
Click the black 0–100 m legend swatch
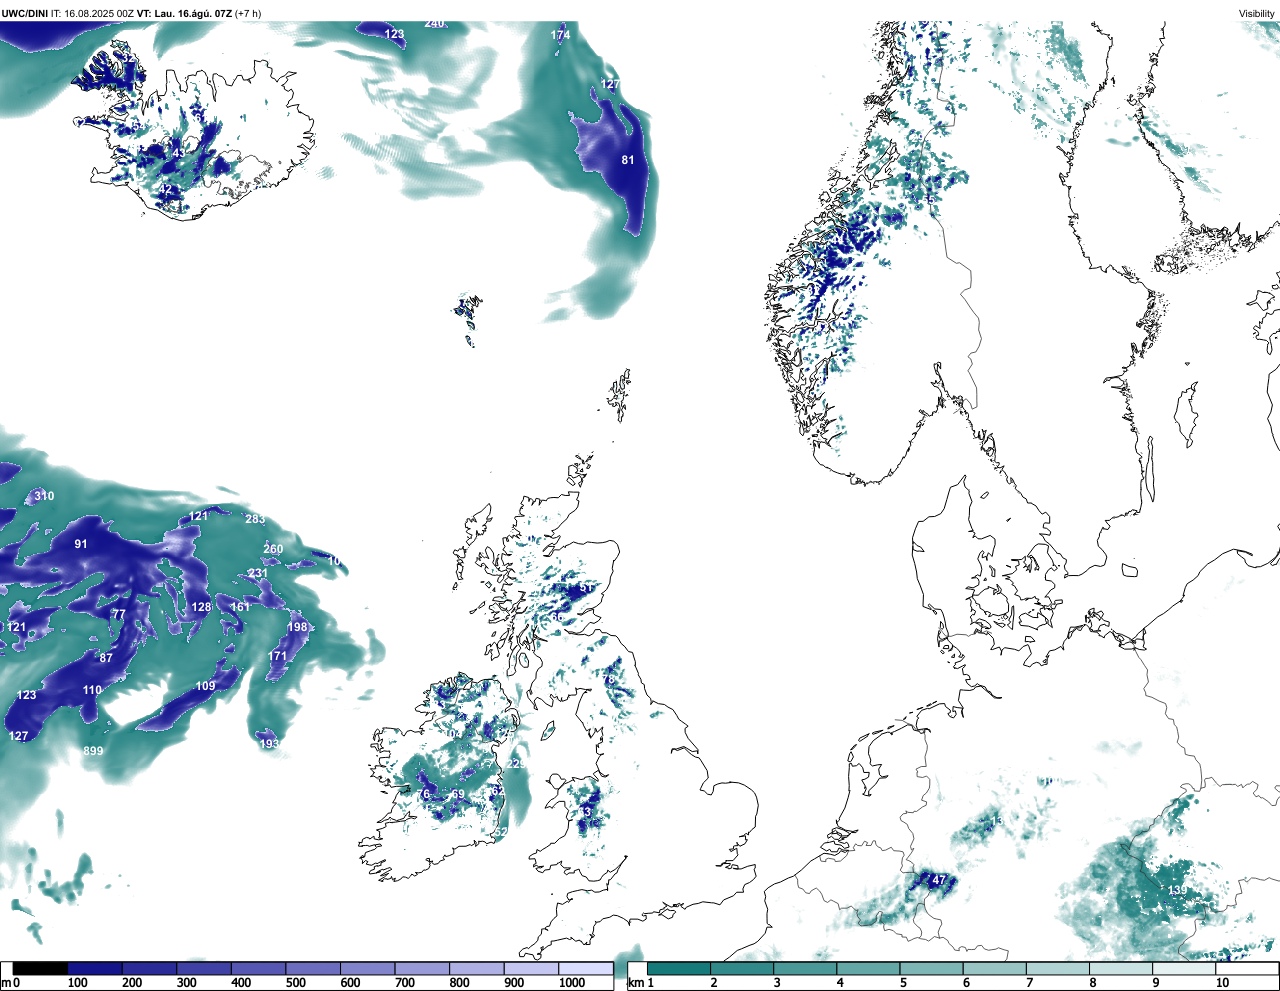(x=40, y=968)
